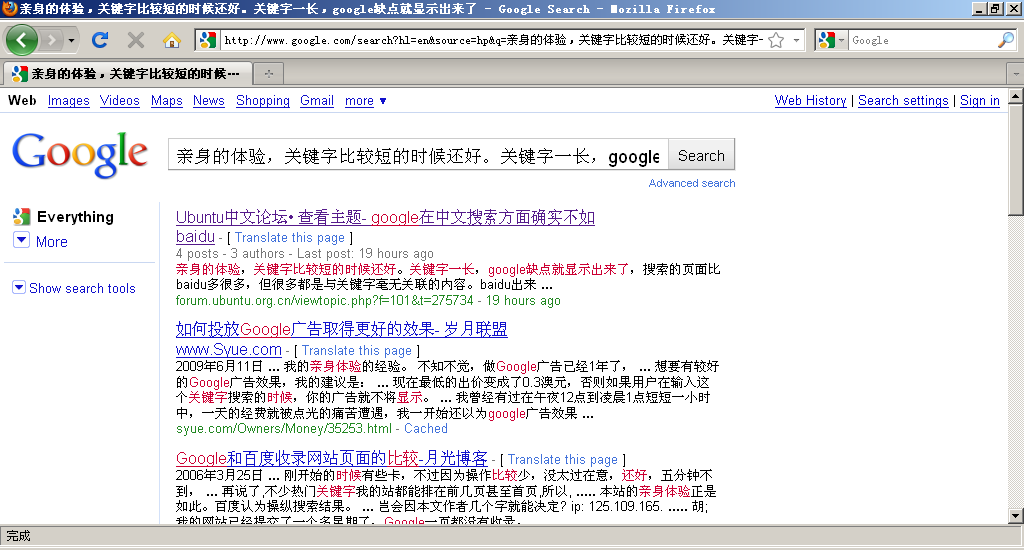1024x550 pixels.
Task: Click the stop loading X icon
Action: [x=136, y=40]
